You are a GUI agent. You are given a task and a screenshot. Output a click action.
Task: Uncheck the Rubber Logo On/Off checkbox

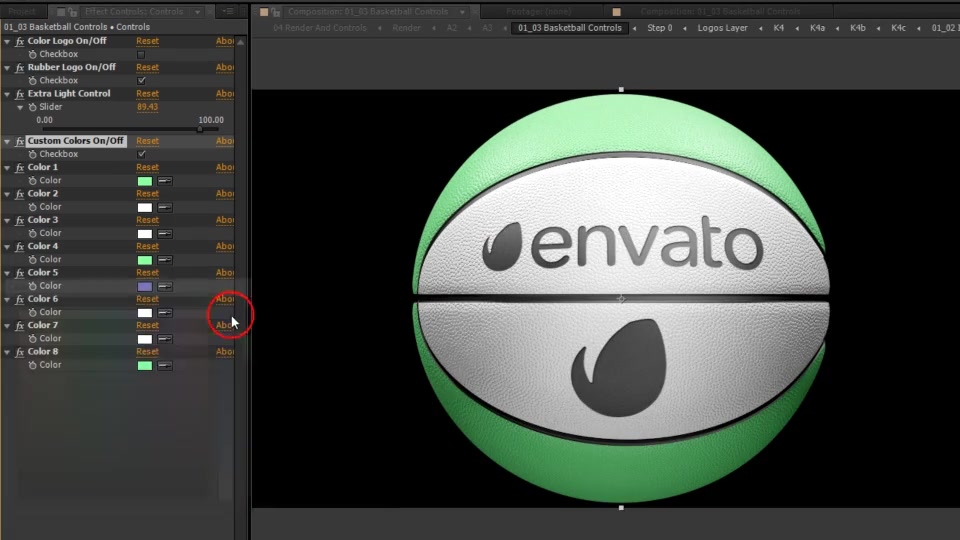pos(141,80)
